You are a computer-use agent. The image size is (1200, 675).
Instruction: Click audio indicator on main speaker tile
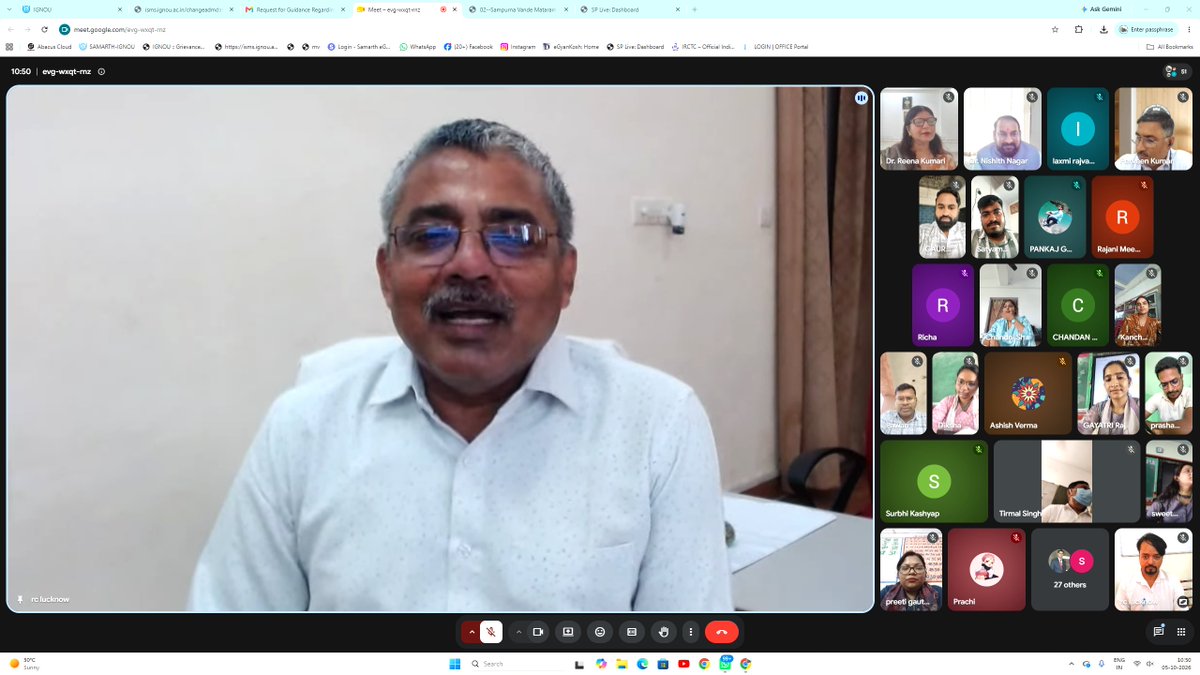pos(860,98)
